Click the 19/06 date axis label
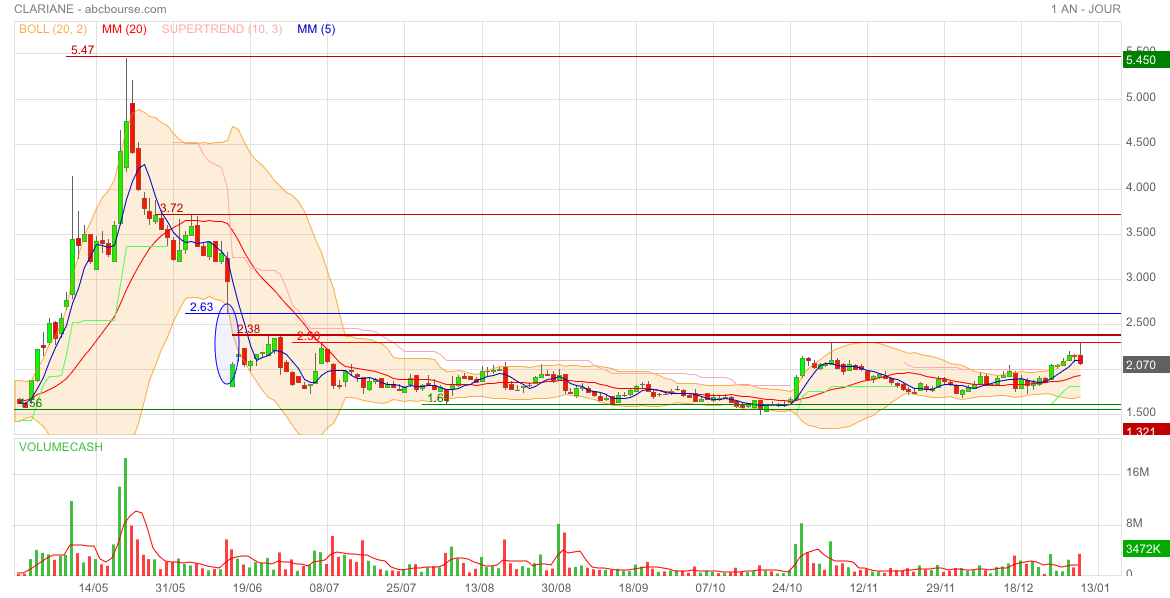Screen dimensions: 1170x598 (x=248, y=588)
